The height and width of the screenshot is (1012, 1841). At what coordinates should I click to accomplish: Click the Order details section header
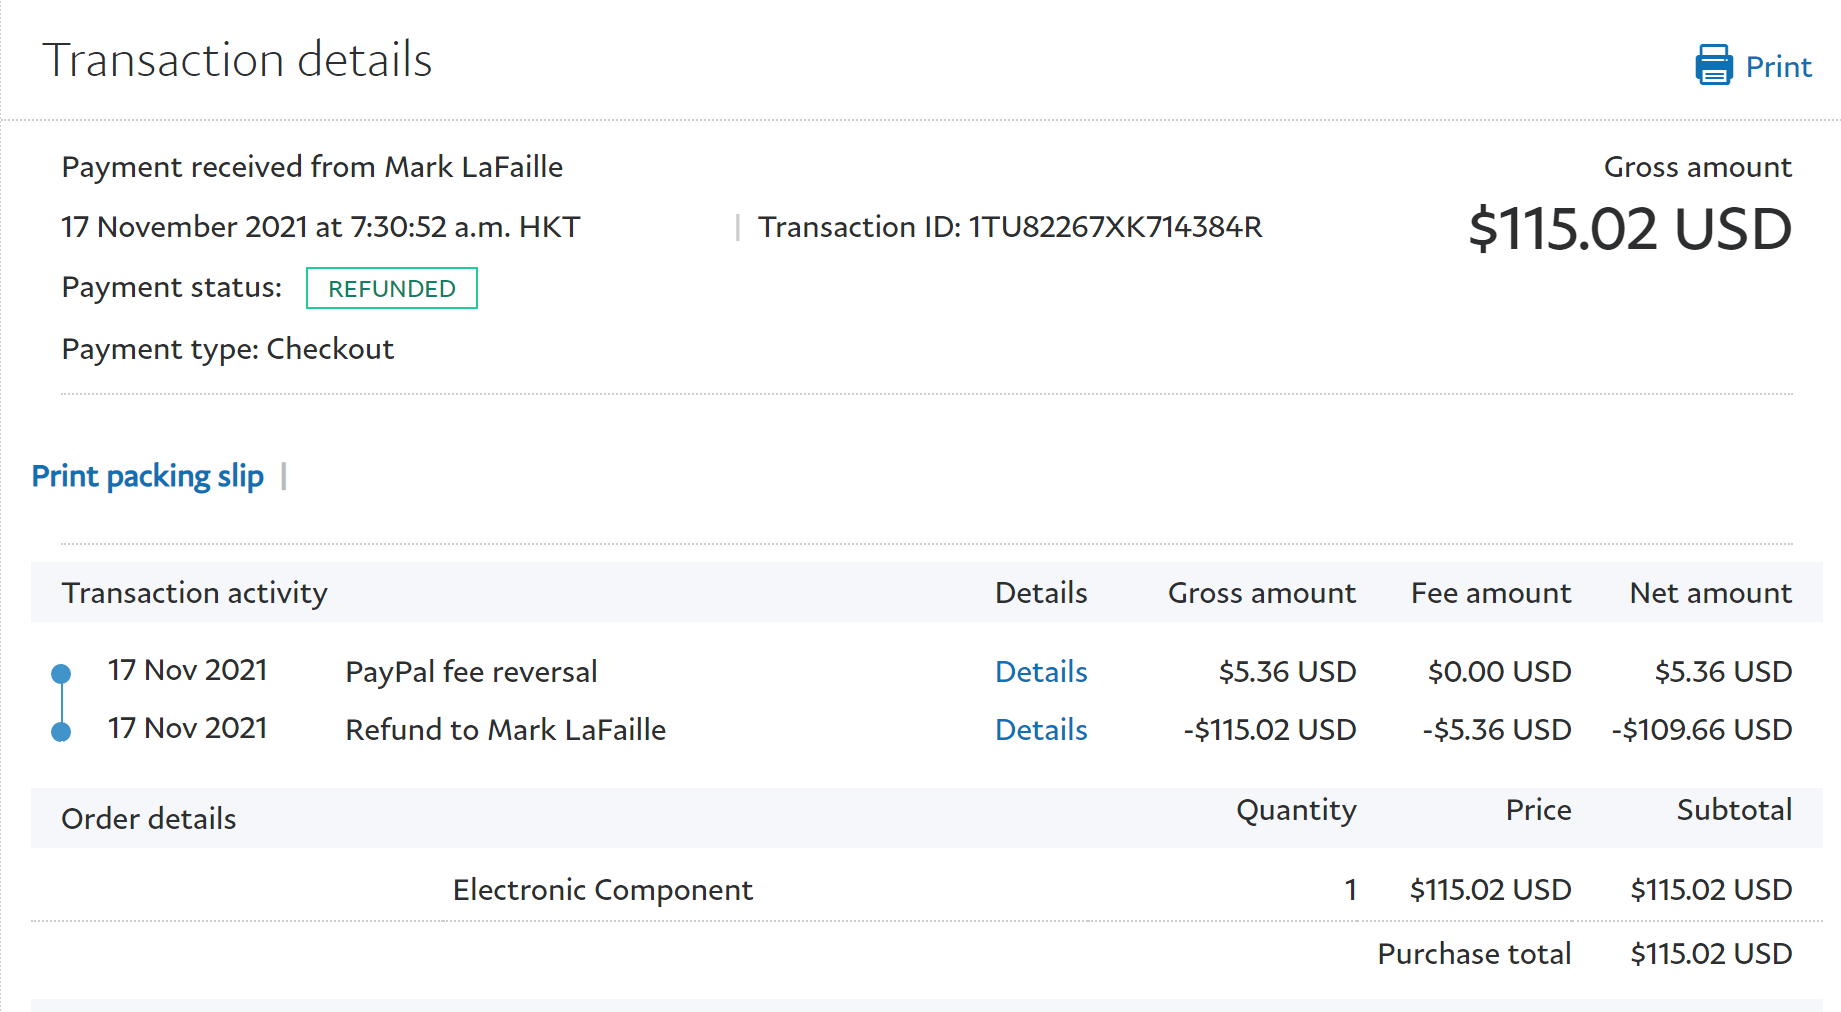click(x=148, y=819)
